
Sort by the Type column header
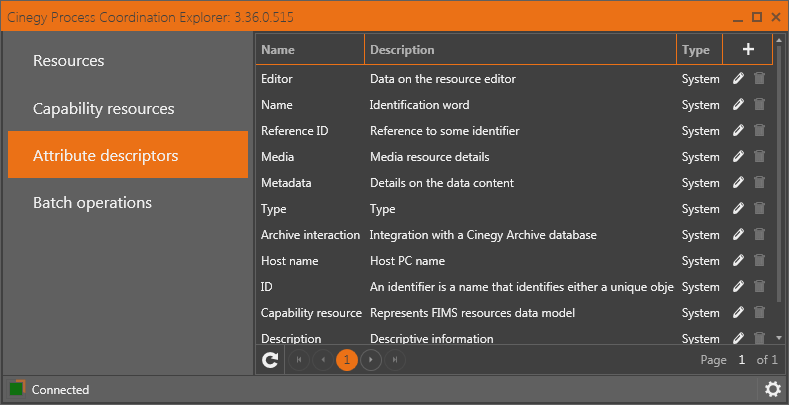(x=699, y=49)
